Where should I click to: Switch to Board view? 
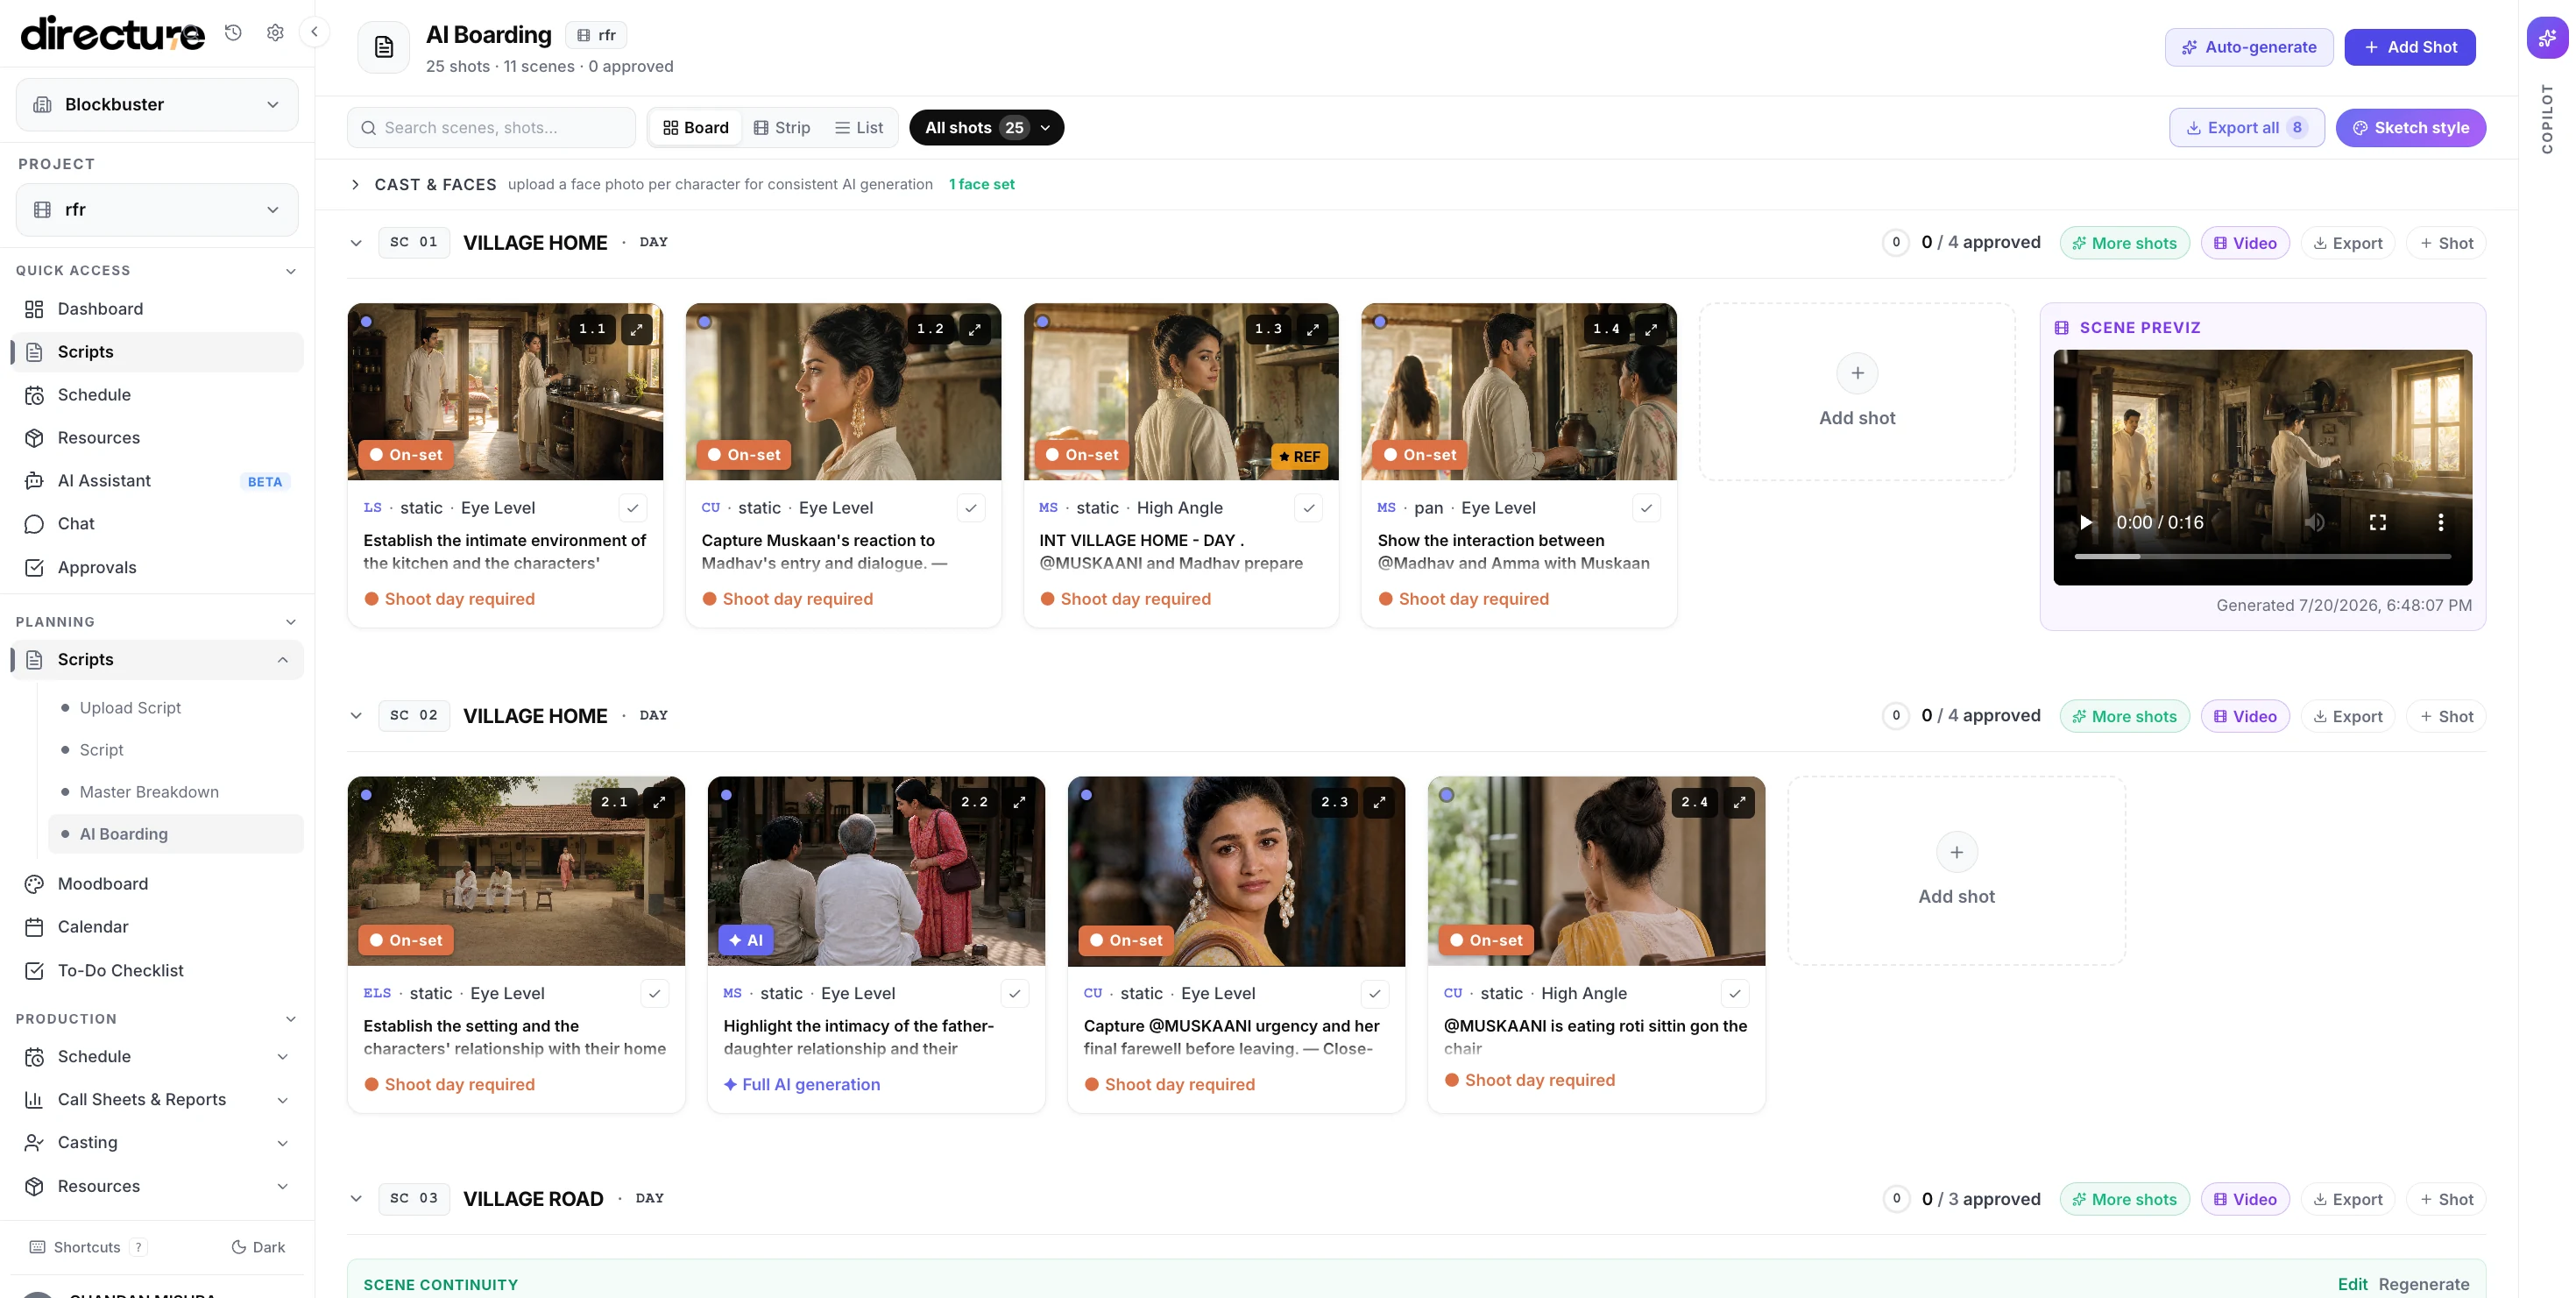[x=696, y=128]
